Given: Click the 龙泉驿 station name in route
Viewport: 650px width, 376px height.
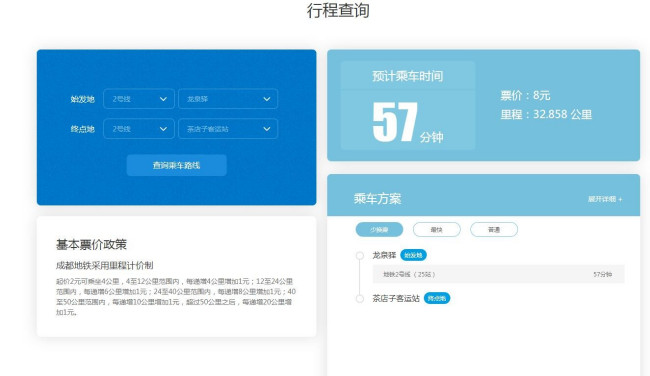Looking at the screenshot, I should [x=384, y=255].
